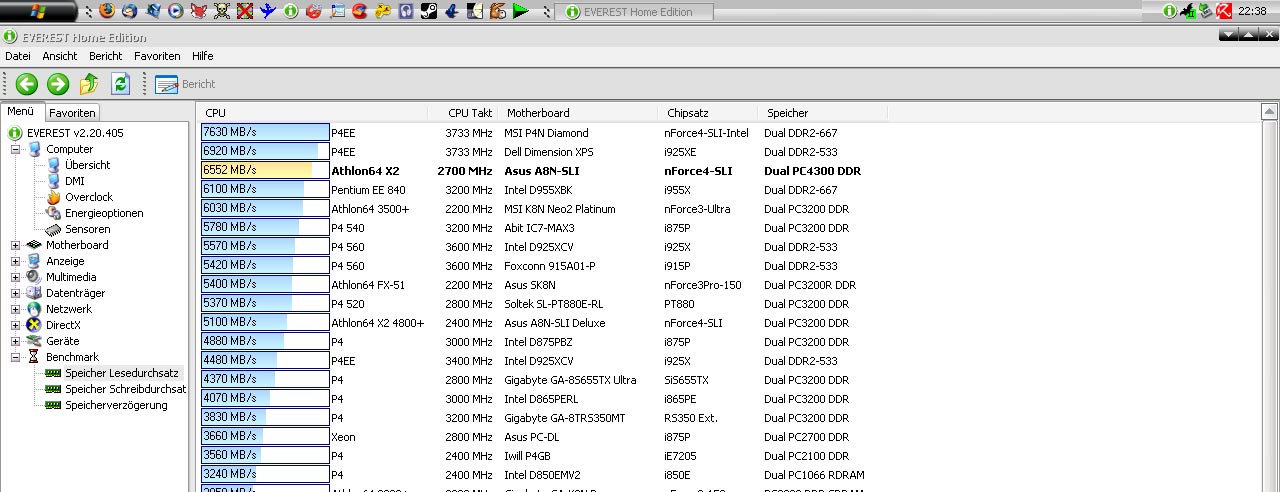The image size is (1280, 492).
Task: Open the Speicher Schreibdurchsatz benchmark
Action: tap(126, 389)
